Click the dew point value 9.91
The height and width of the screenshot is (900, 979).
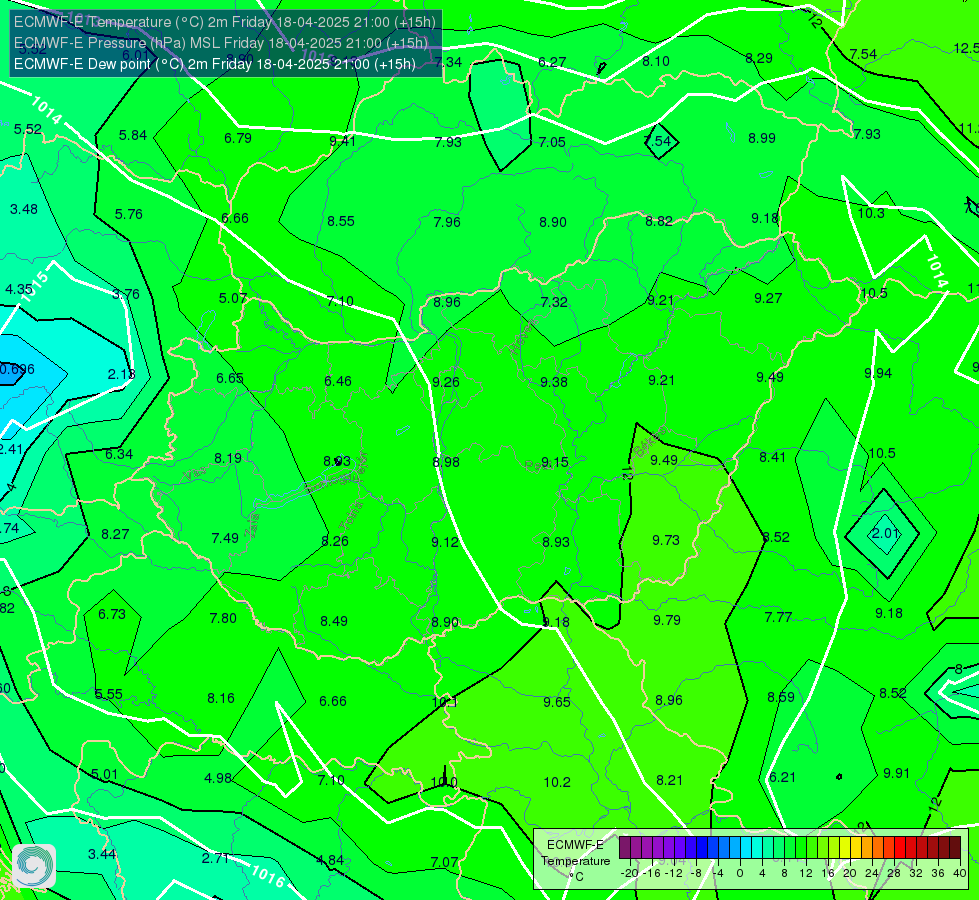click(897, 773)
